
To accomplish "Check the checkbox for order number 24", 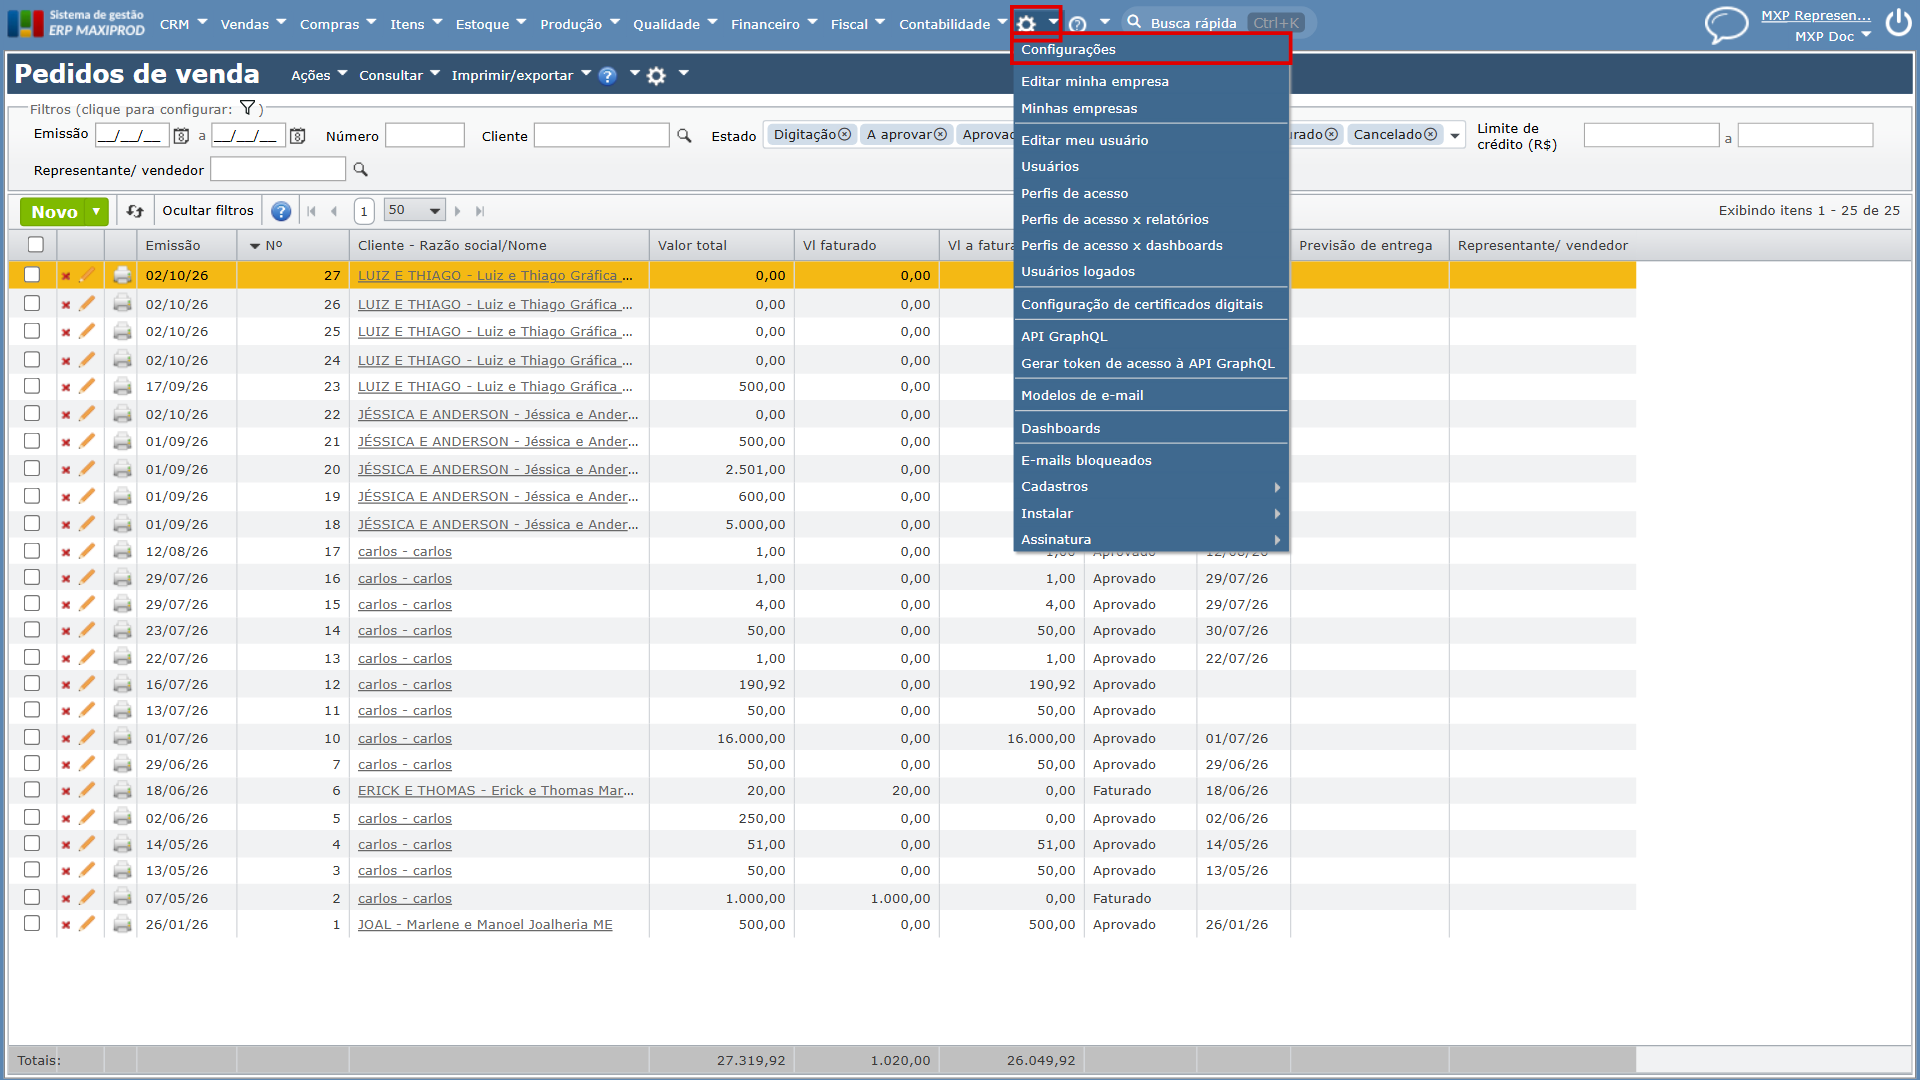I will (x=32, y=359).
